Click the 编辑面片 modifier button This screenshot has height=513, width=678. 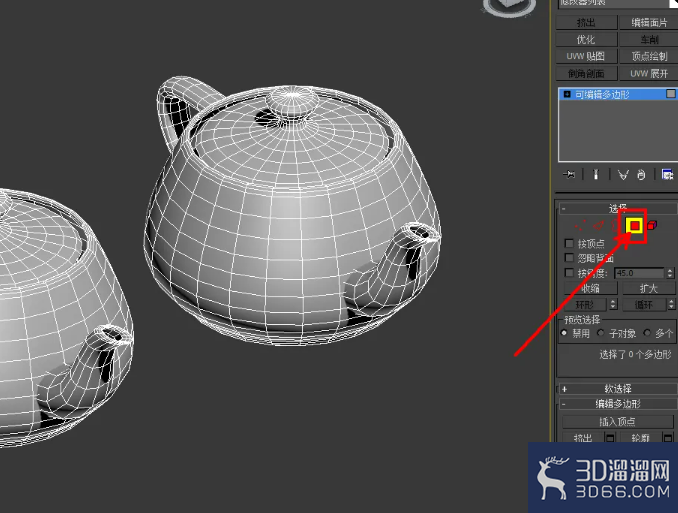pos(649,22)
